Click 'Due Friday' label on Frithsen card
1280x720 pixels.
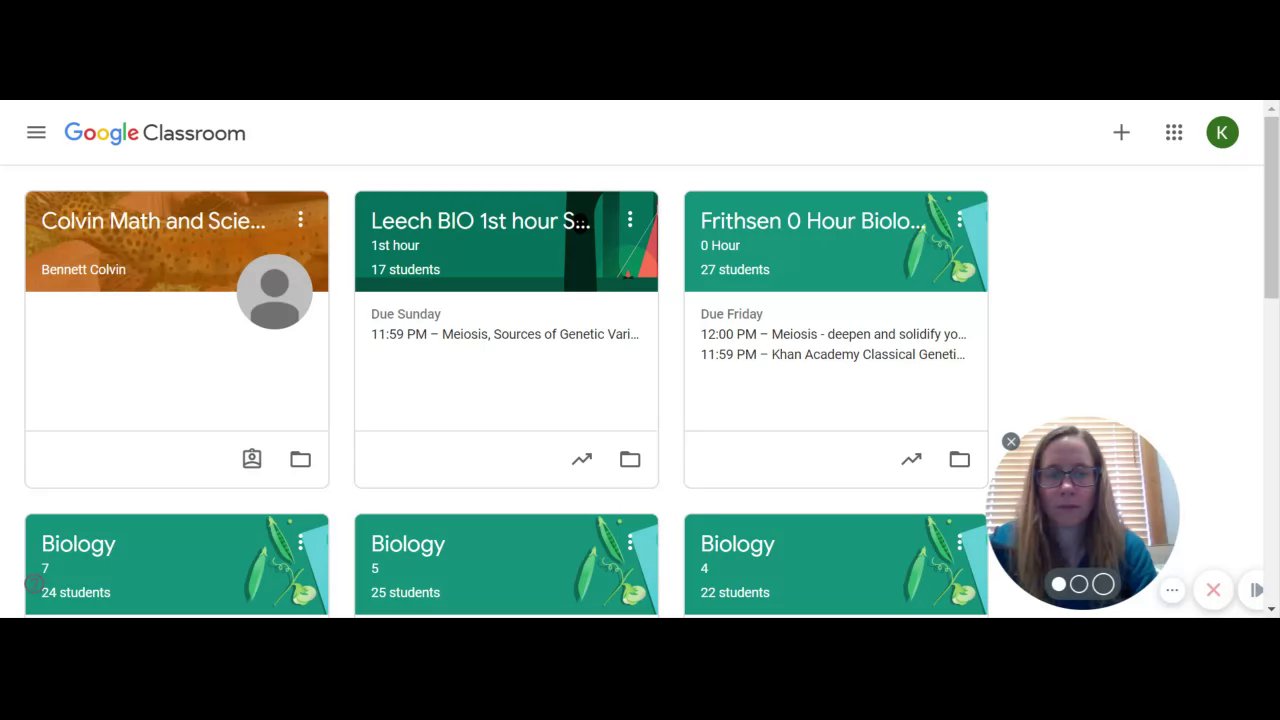732,314
